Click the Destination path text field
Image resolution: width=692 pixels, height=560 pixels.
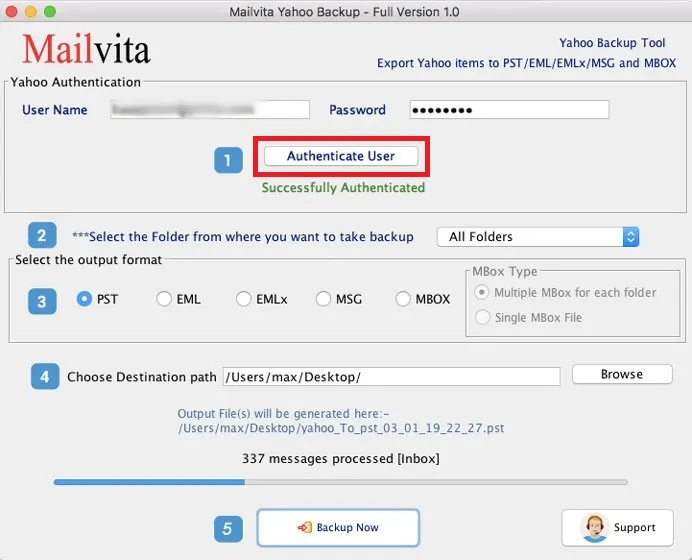pos(391,377)
